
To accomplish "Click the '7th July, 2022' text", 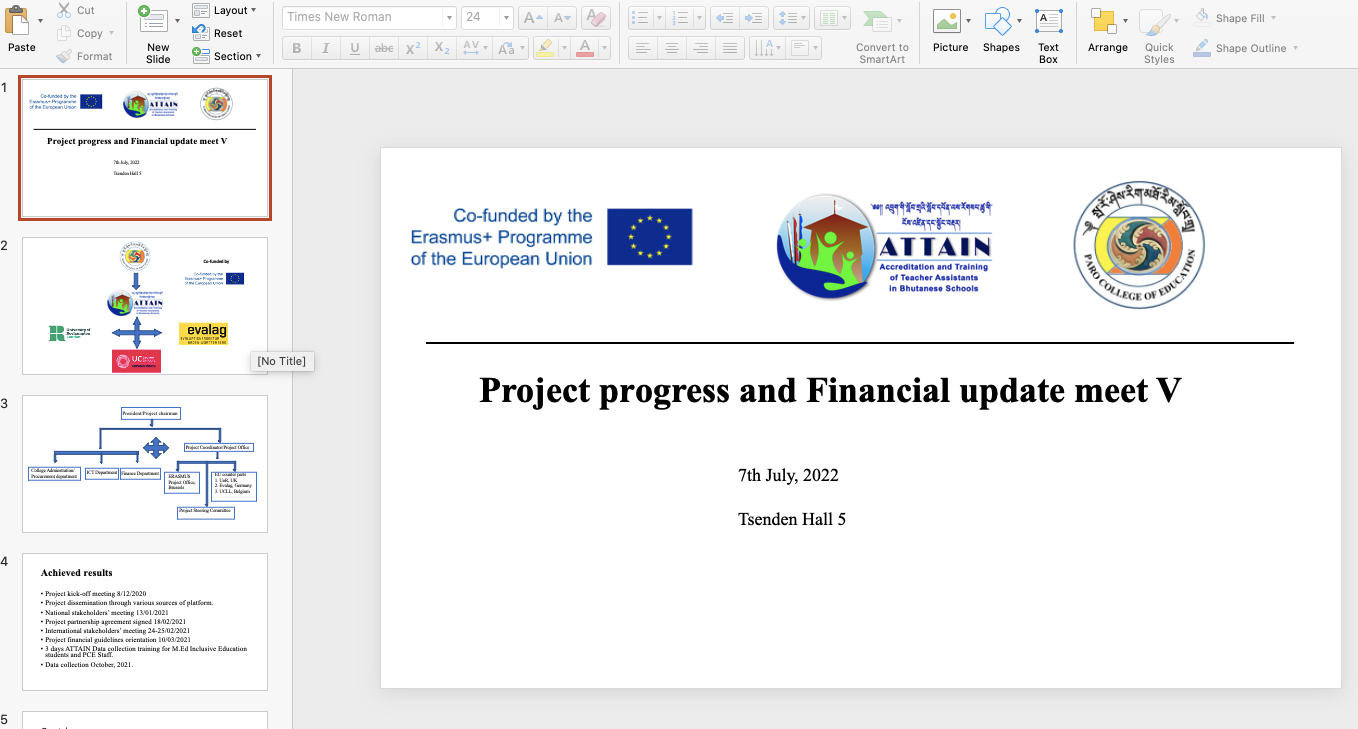I will 788,475.
